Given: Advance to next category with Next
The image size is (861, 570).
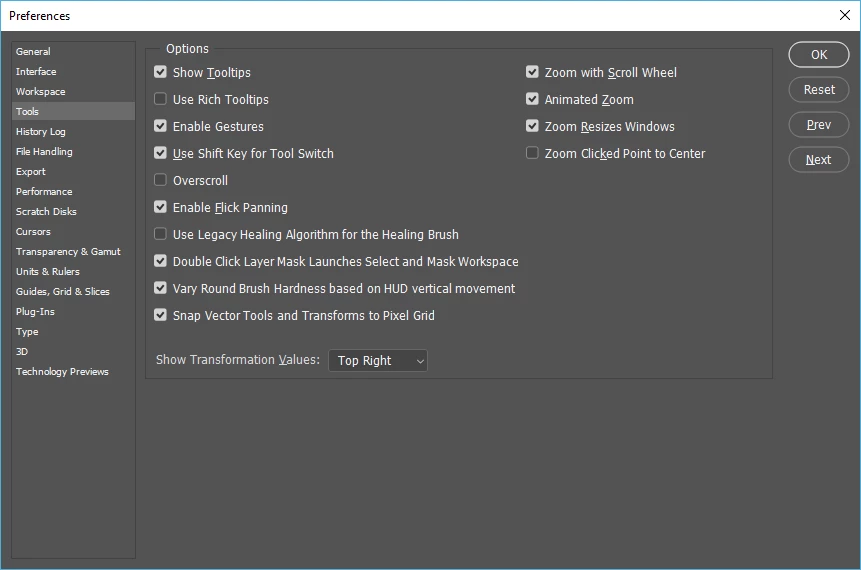Looking at the screenshot, I should pyautogui.click(x=819, y=160).
